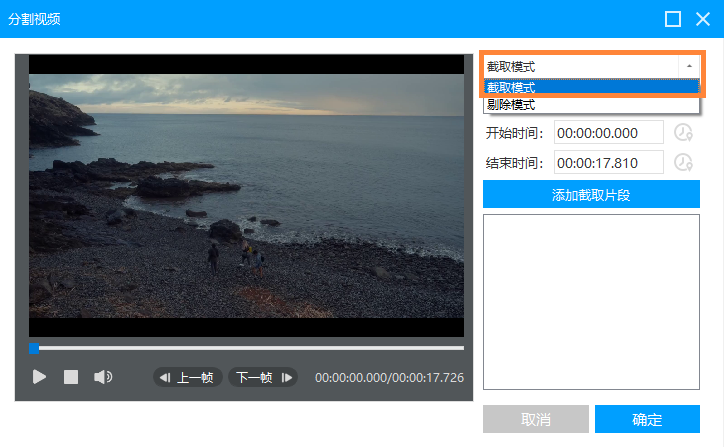Close the 分割视频 dialog
Image resolution: width=724 pixels, height=447 pixels.
(x=703, y=19)
